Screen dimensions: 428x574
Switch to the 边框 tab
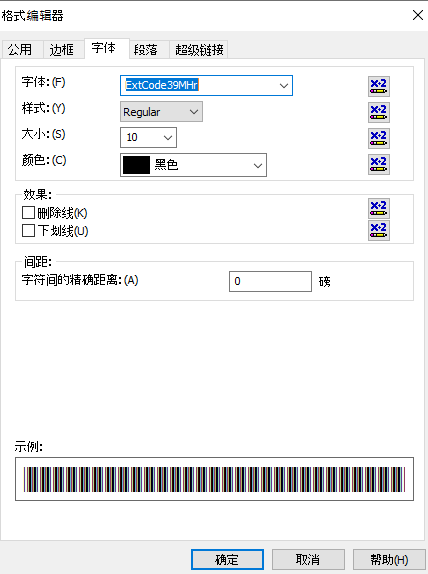click(x=63, y=49)
